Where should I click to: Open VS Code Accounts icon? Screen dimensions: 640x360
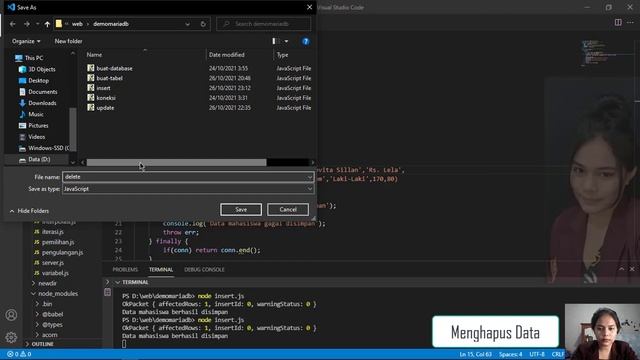(x=11, y=315)
